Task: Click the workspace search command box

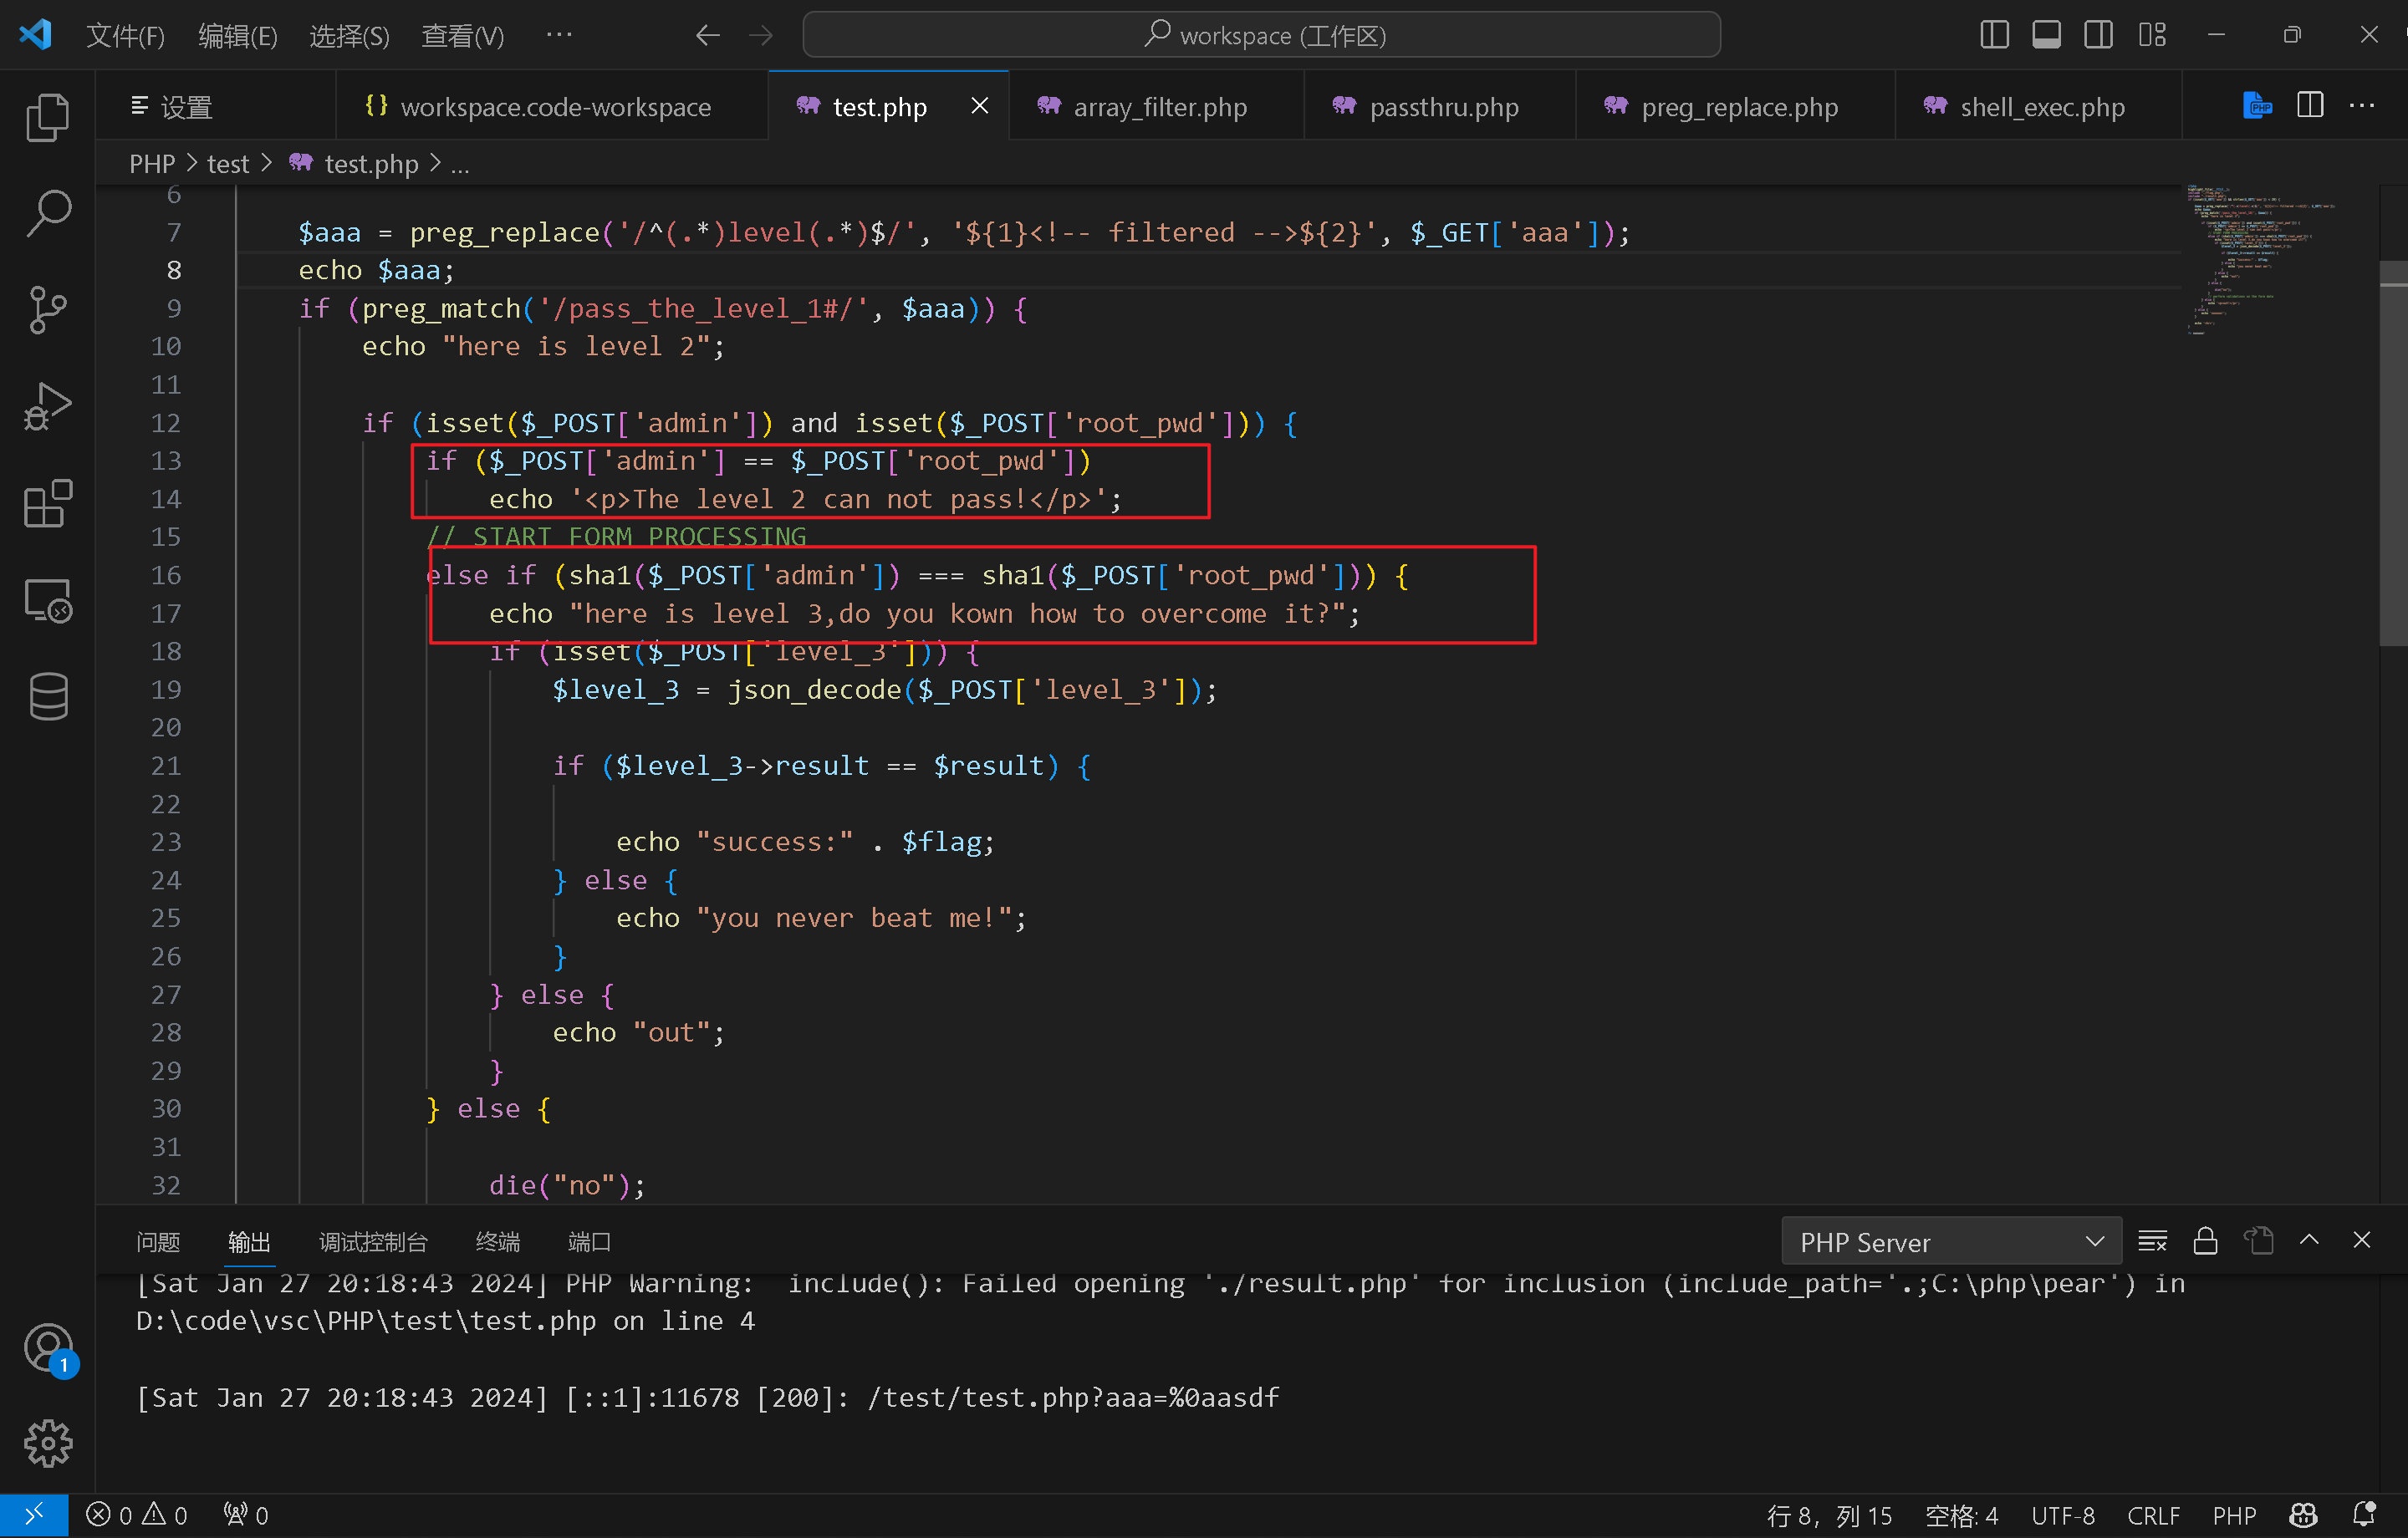Action: 1261,35
